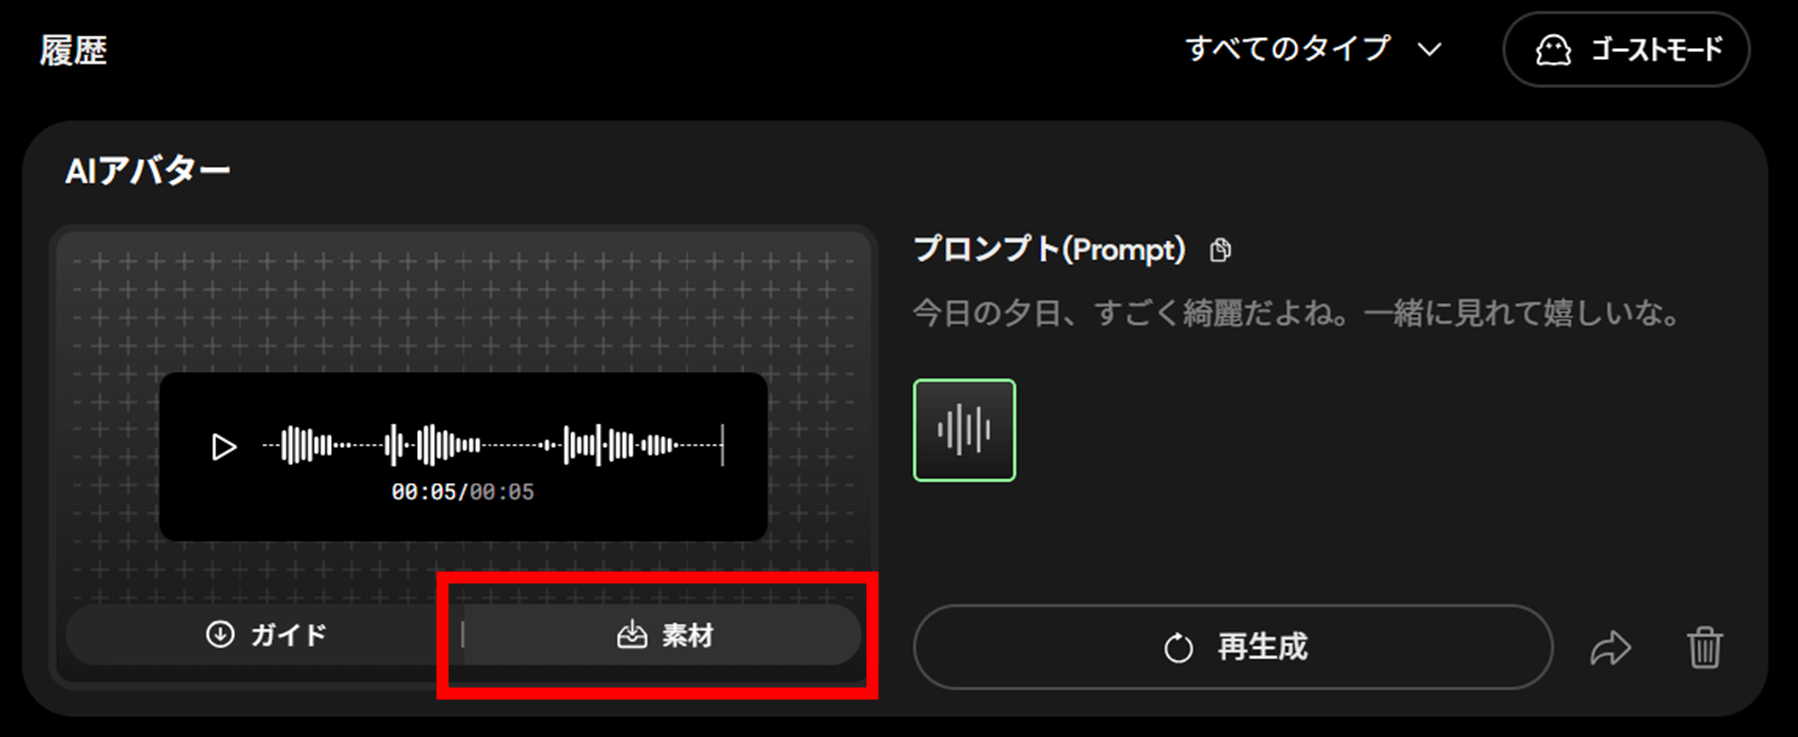This screenshot has width=1798, height=737.
Task: Click the end marker of the waveform
Action: tap(722, 446)
